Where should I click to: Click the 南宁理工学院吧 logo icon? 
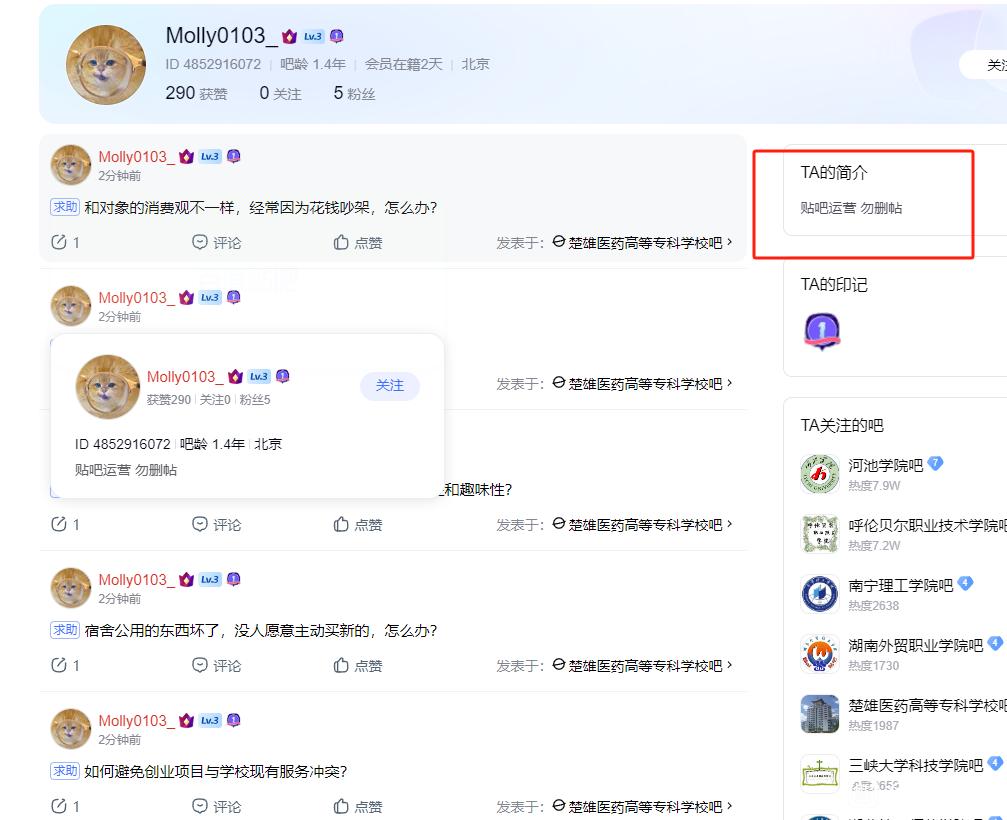click(820, 594)
